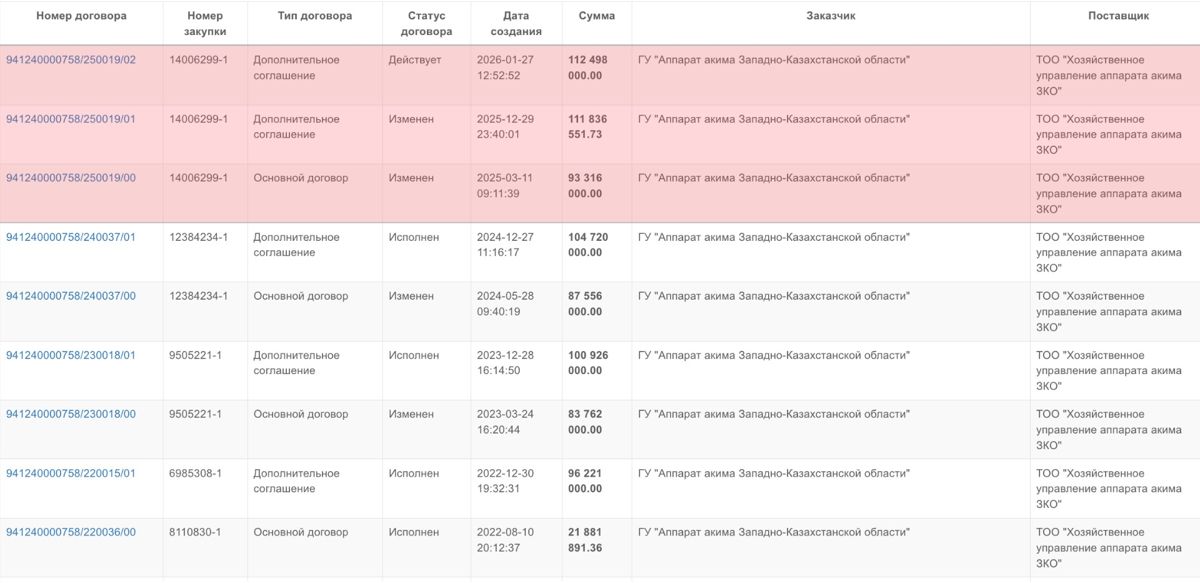Follow the 941240000758/240037/00 contract link

tap(71, 296)
